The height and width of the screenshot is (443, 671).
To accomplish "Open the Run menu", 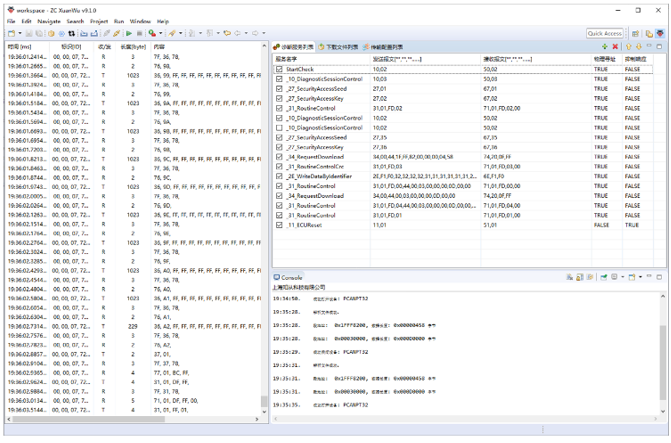I will (119, 21).
